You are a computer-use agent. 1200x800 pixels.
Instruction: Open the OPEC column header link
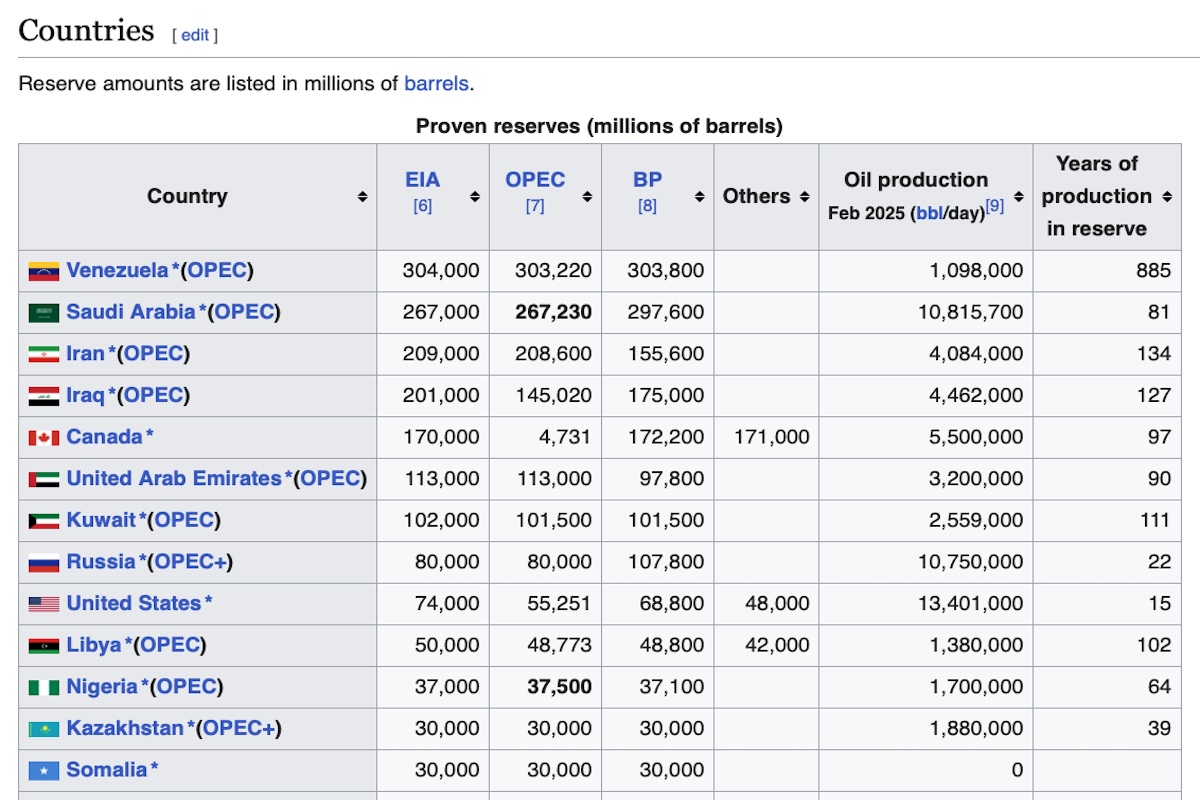point(535,180)
